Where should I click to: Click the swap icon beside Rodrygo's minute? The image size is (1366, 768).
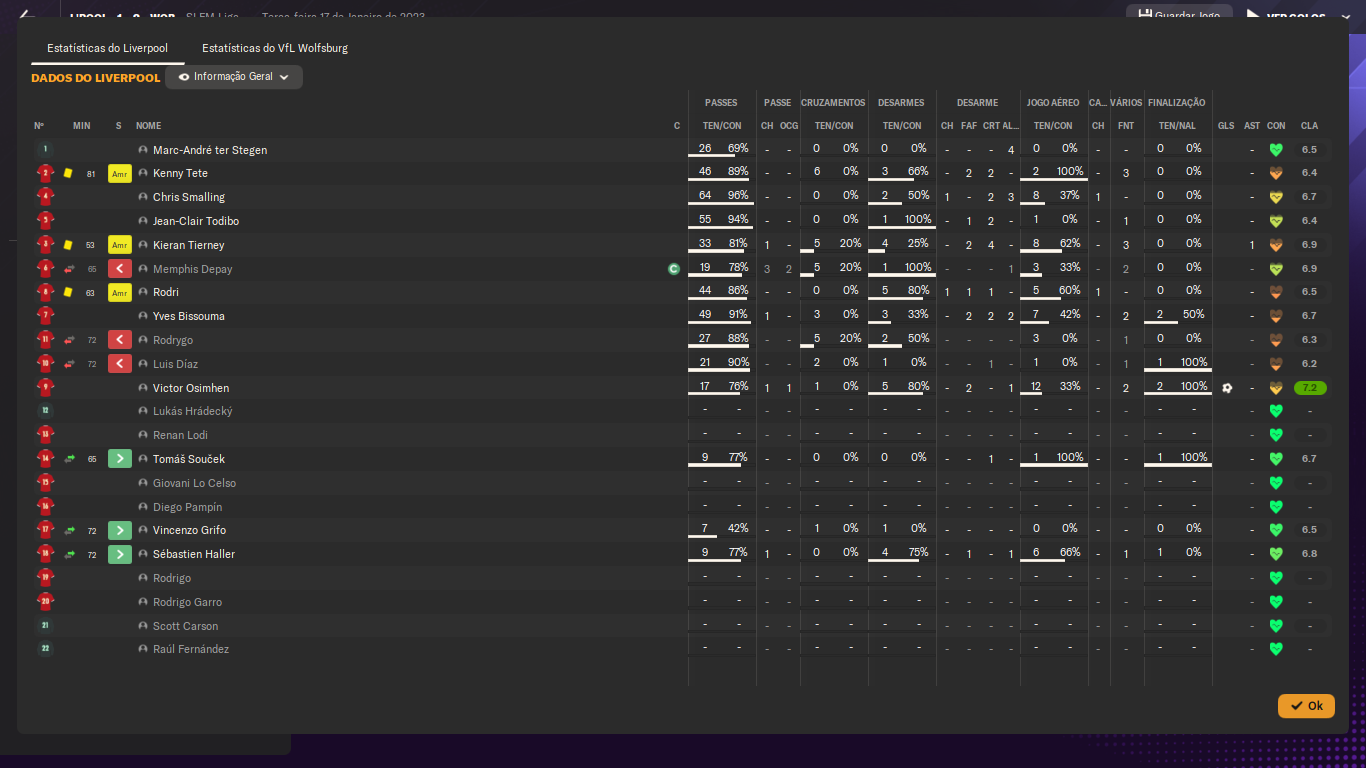click(69, 340)
